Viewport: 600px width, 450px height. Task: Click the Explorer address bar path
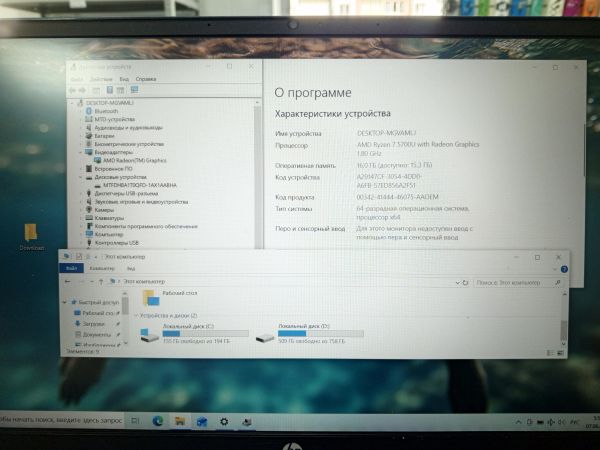tap(144, 282)
